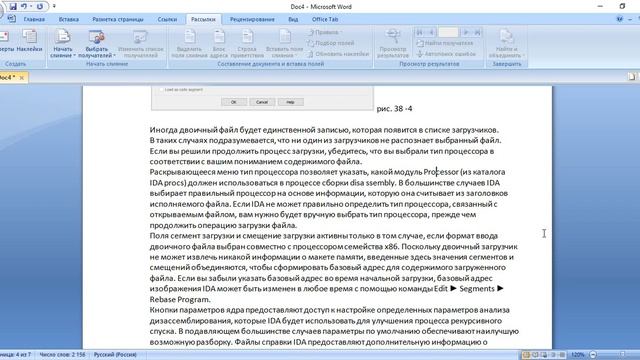Click page count in status bar
This screenshot has width=640, height=360.
(16, 355)
